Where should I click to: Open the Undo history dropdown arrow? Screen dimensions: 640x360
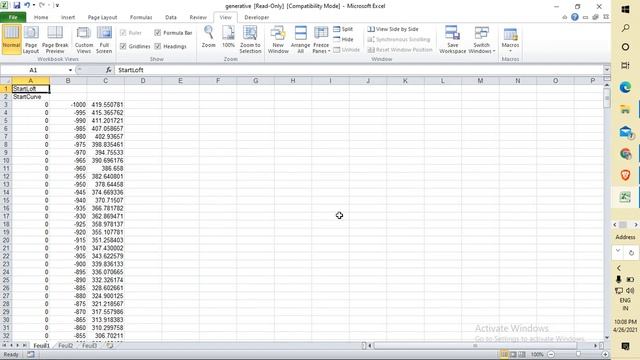coord(33,6)
